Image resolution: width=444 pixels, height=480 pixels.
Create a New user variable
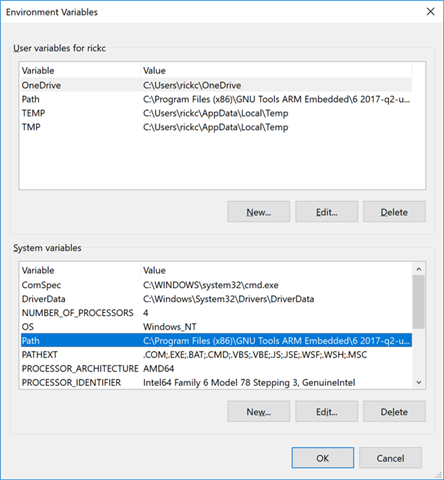click(258, 212)
